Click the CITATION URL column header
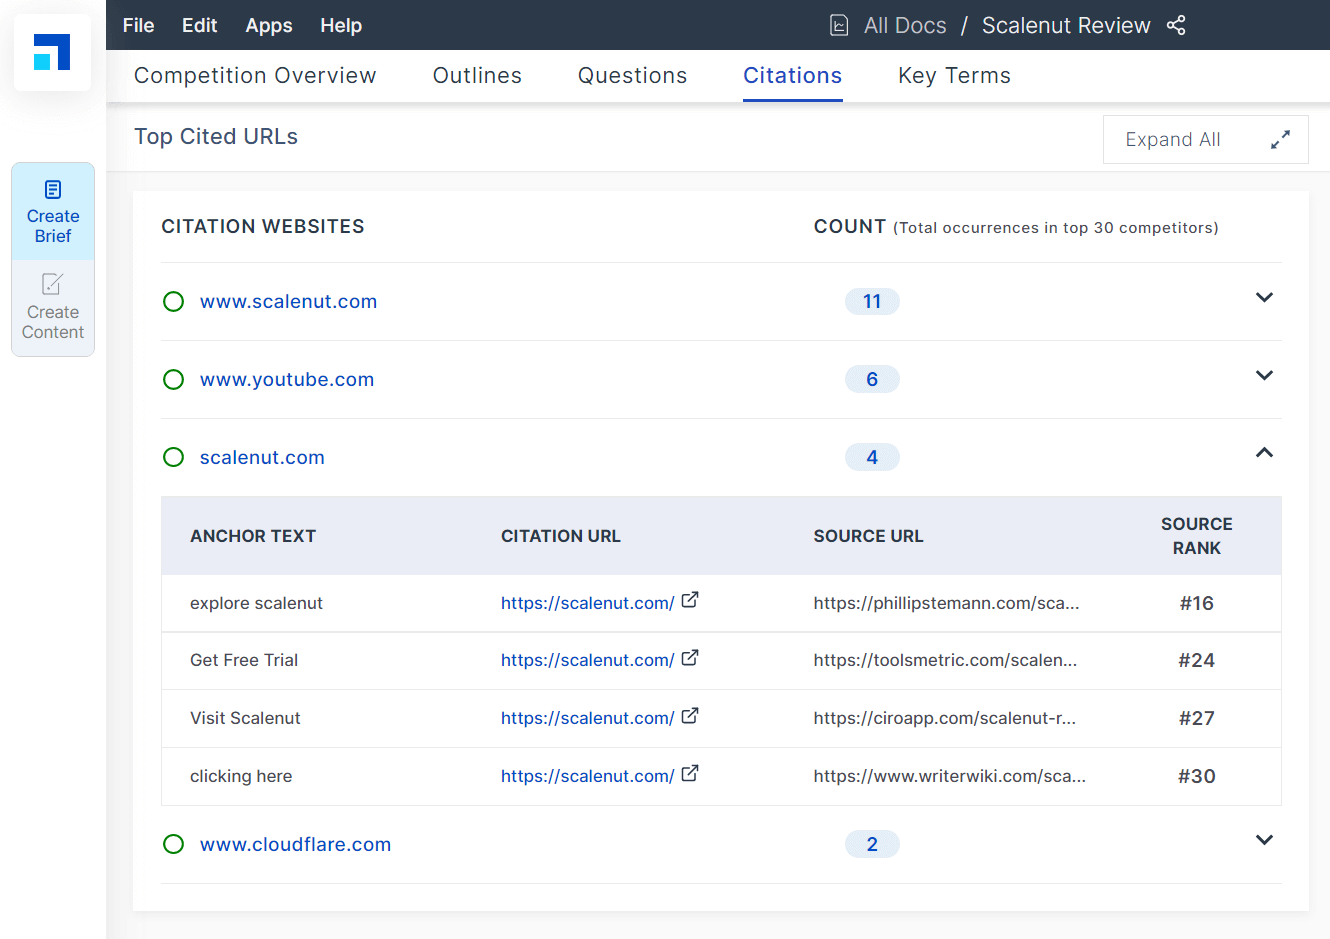The width and height of the screenshot is (1330, 939). tap(561, 536)
